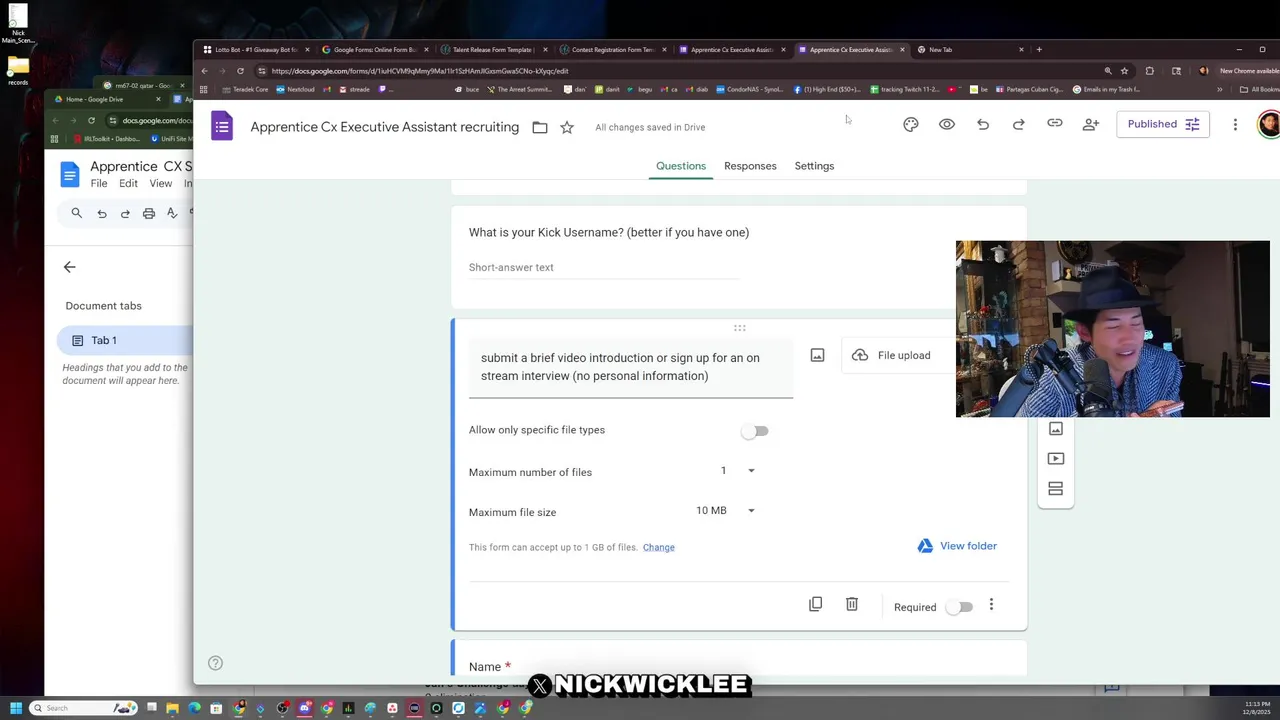Bookmark this page with the address-bar star
The width and height of the screenshot is (1280, 720).
point(1124,71)
